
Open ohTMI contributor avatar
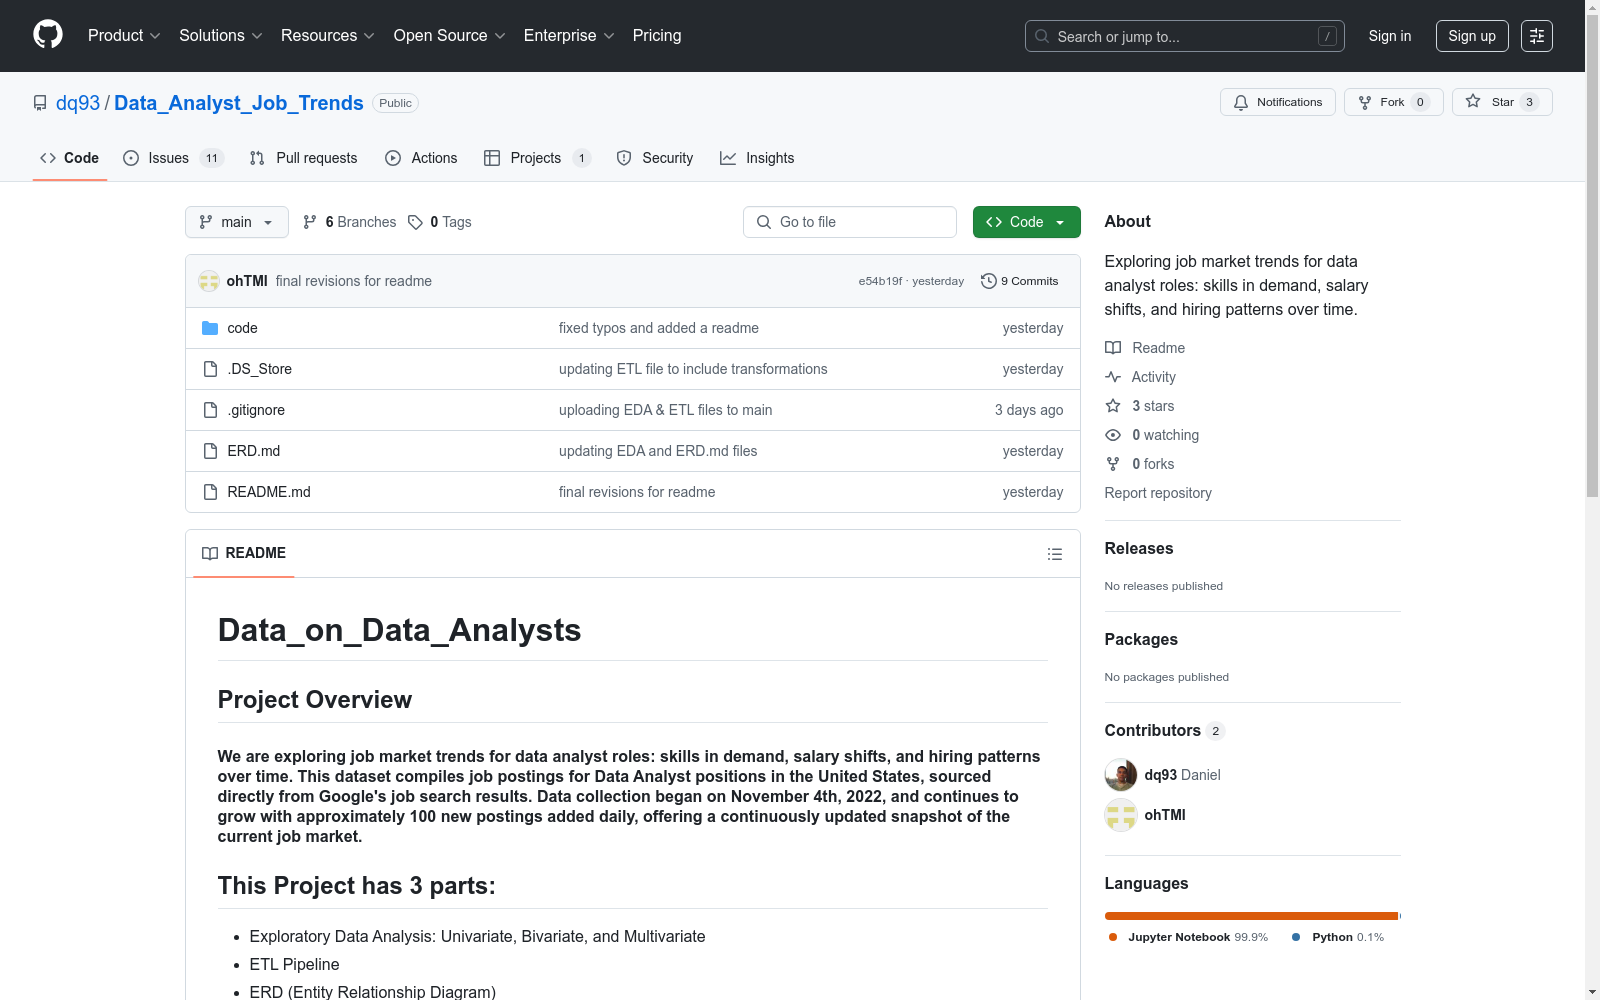(x=1121, y=815)
